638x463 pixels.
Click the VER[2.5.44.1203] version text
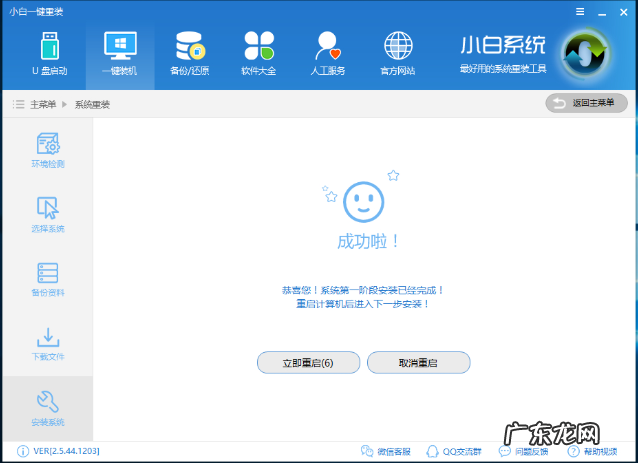[66, 451]
